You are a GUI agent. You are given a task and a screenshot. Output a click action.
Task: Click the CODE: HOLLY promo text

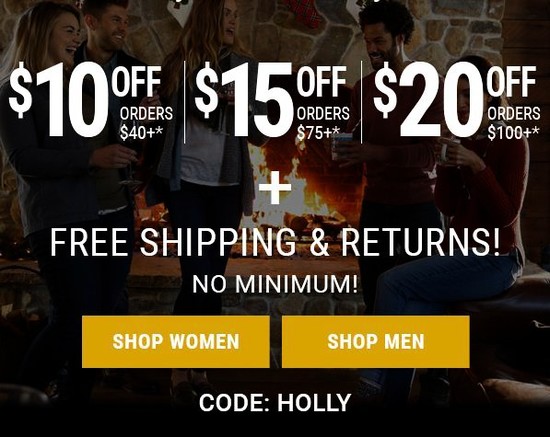tap(275, 403)
